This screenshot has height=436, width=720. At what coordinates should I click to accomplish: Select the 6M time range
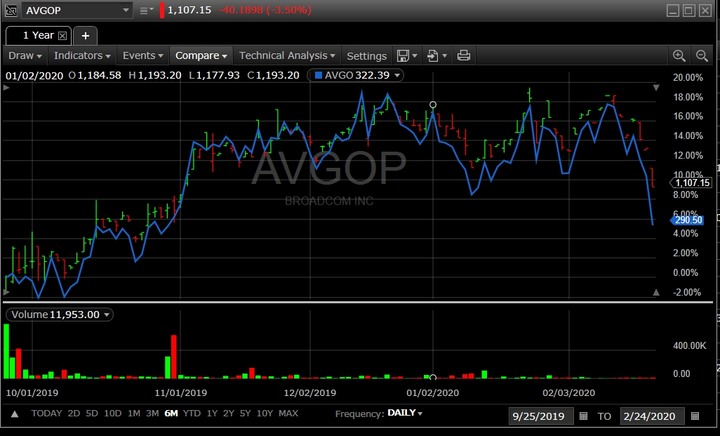point(171,414)
